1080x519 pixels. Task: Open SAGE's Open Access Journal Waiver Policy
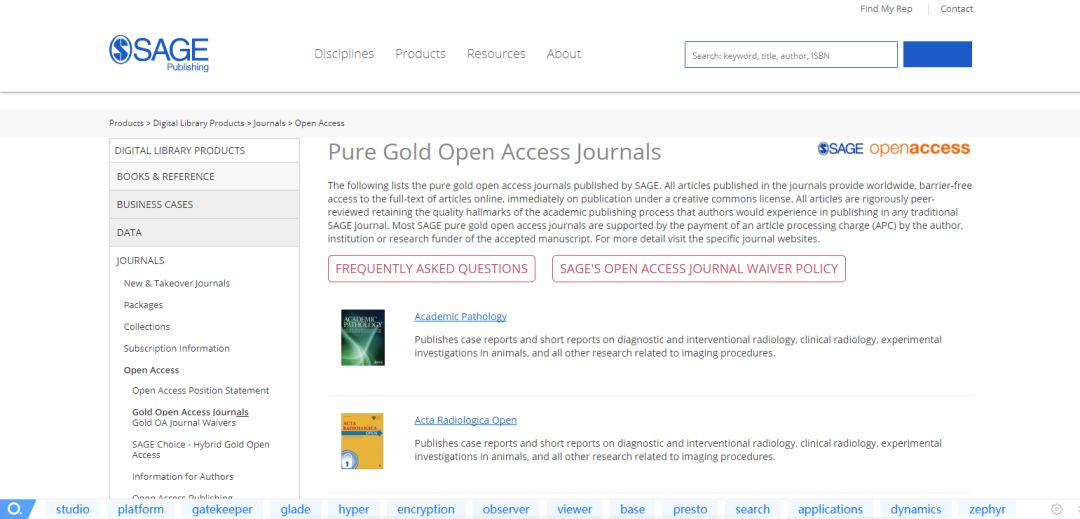coord(698,269)
